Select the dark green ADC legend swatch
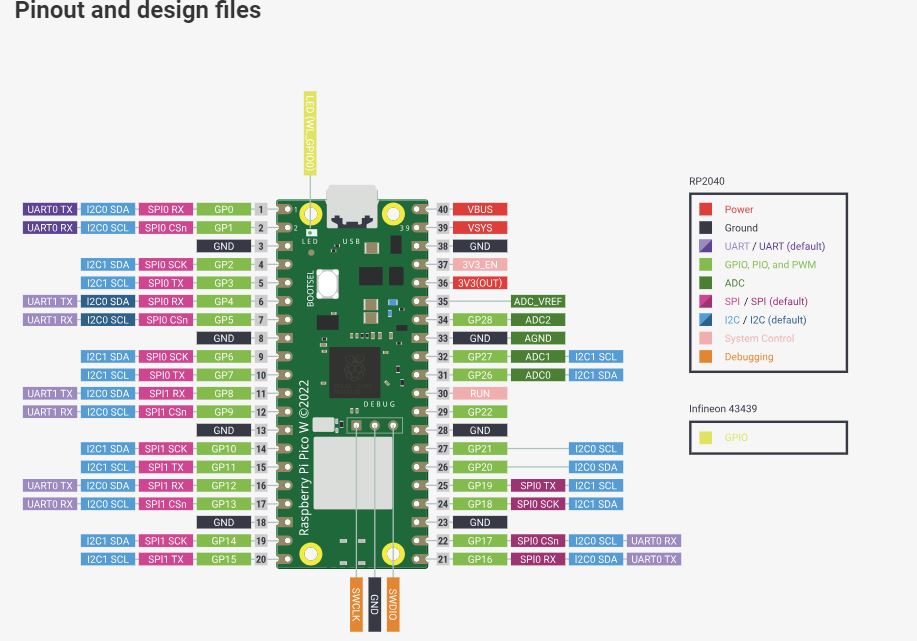The width and height of the screenshot is (917, 641). pyautogui.click(x=705, y=283)
